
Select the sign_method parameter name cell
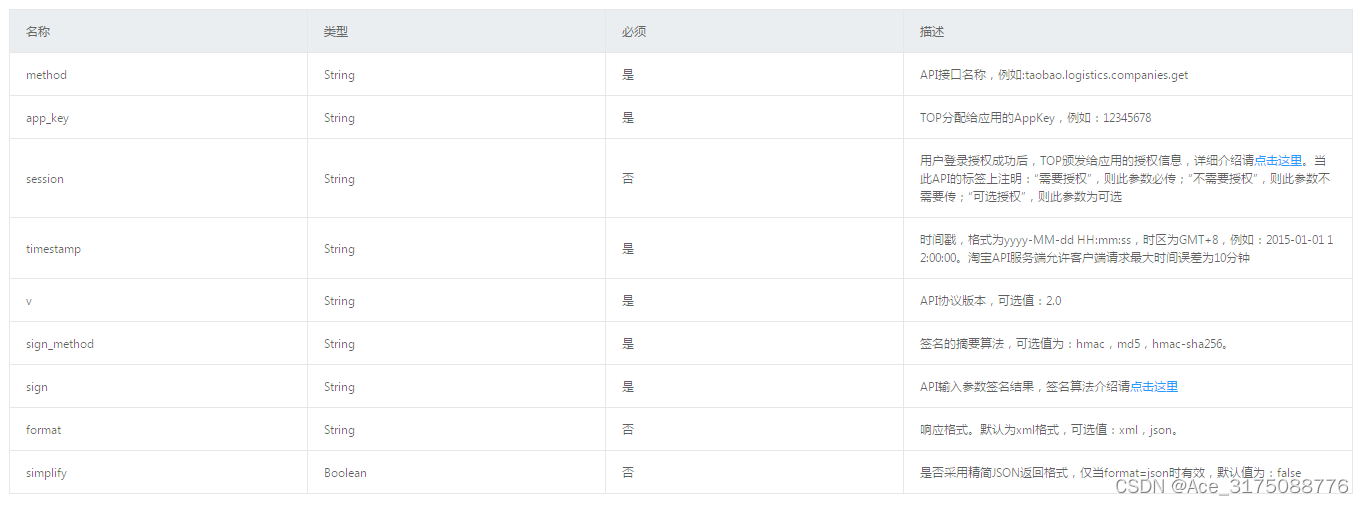coord(59,344)
